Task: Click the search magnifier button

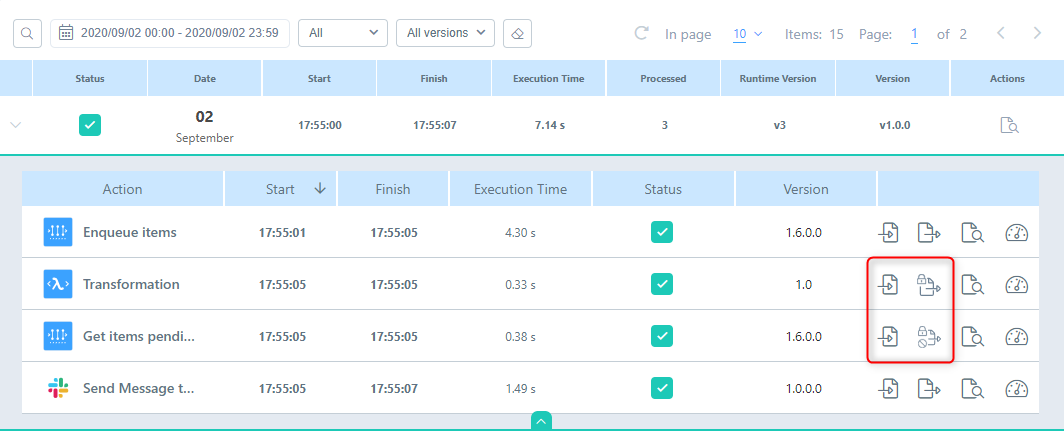Action: [27, 33]
